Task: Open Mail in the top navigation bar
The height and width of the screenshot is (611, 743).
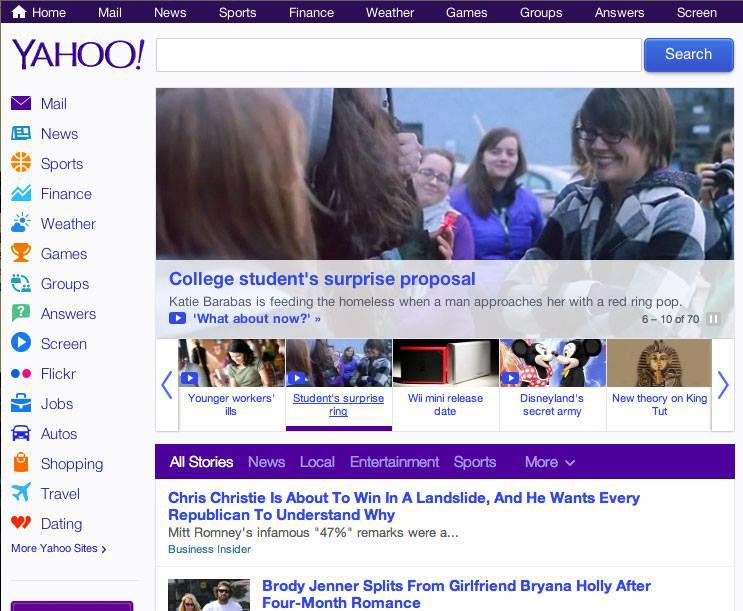Action: pyautogui.click(x=109, y=12)
